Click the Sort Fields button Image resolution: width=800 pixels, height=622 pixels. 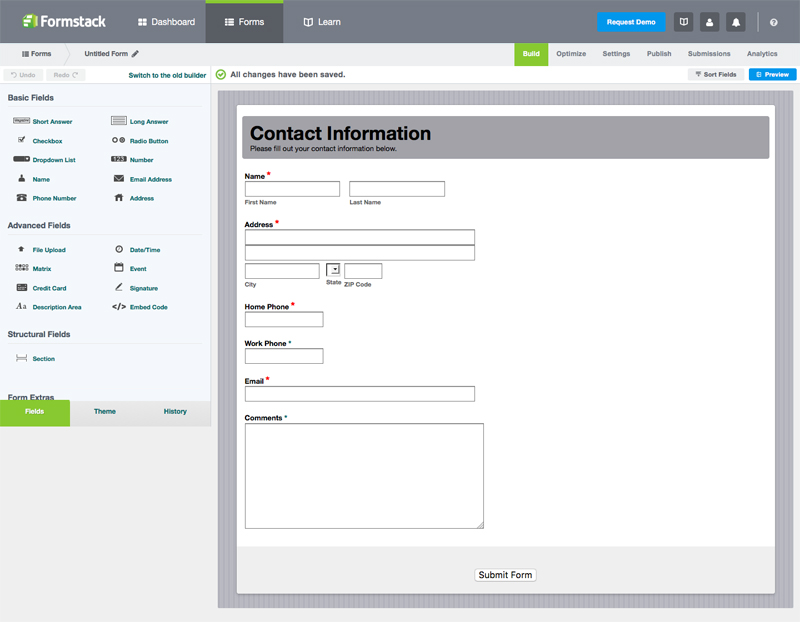point(716,74)
